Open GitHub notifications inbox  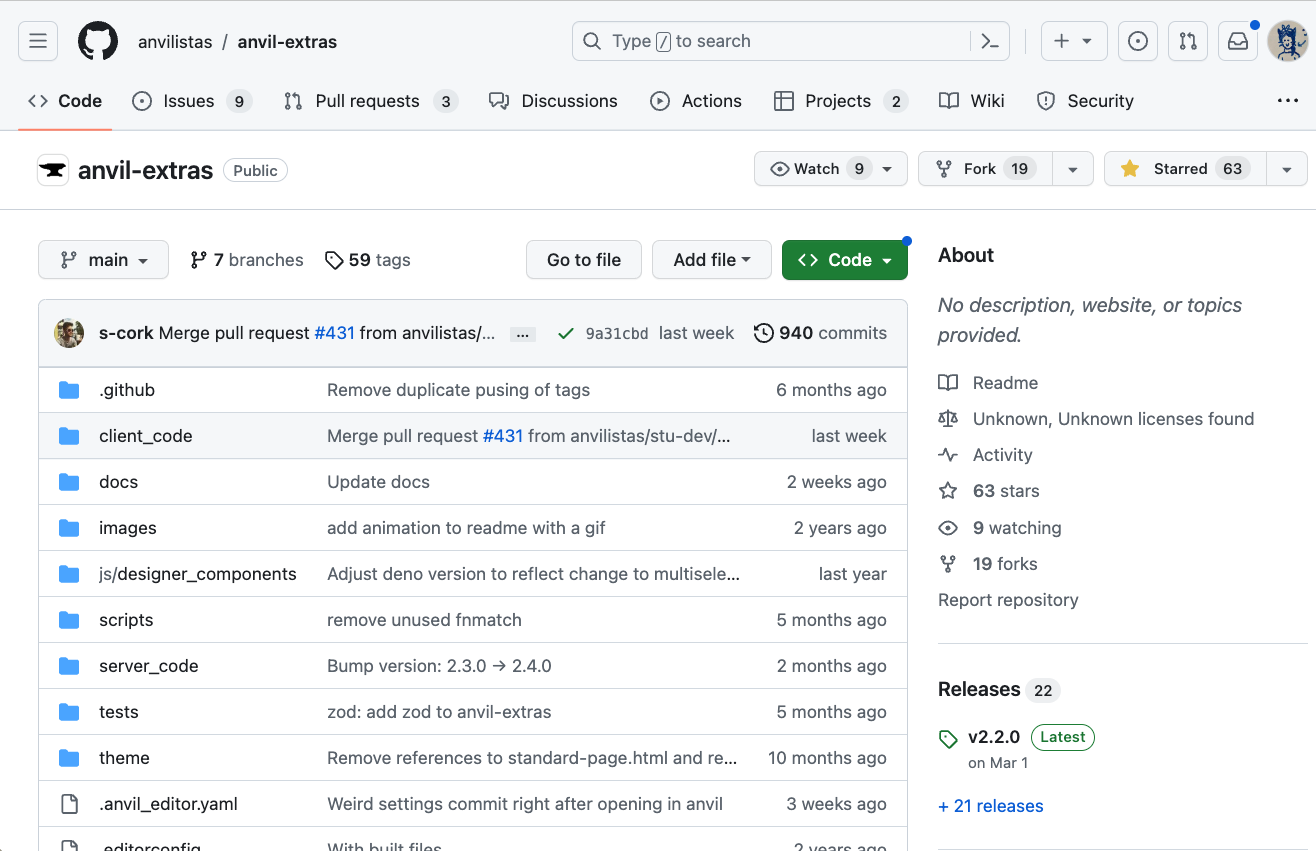[x=1237, y=41]
